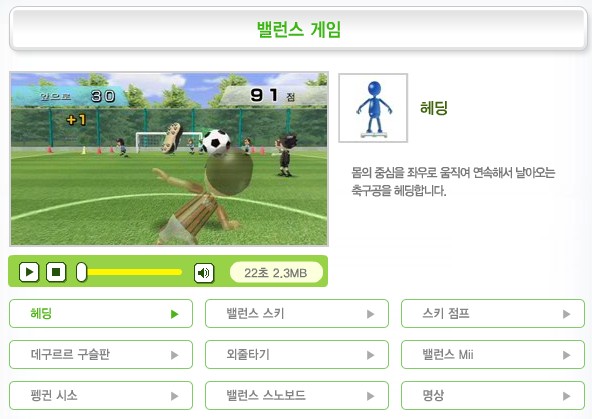Stop the video playback
The image size is (592, 419).
[56, 272]
